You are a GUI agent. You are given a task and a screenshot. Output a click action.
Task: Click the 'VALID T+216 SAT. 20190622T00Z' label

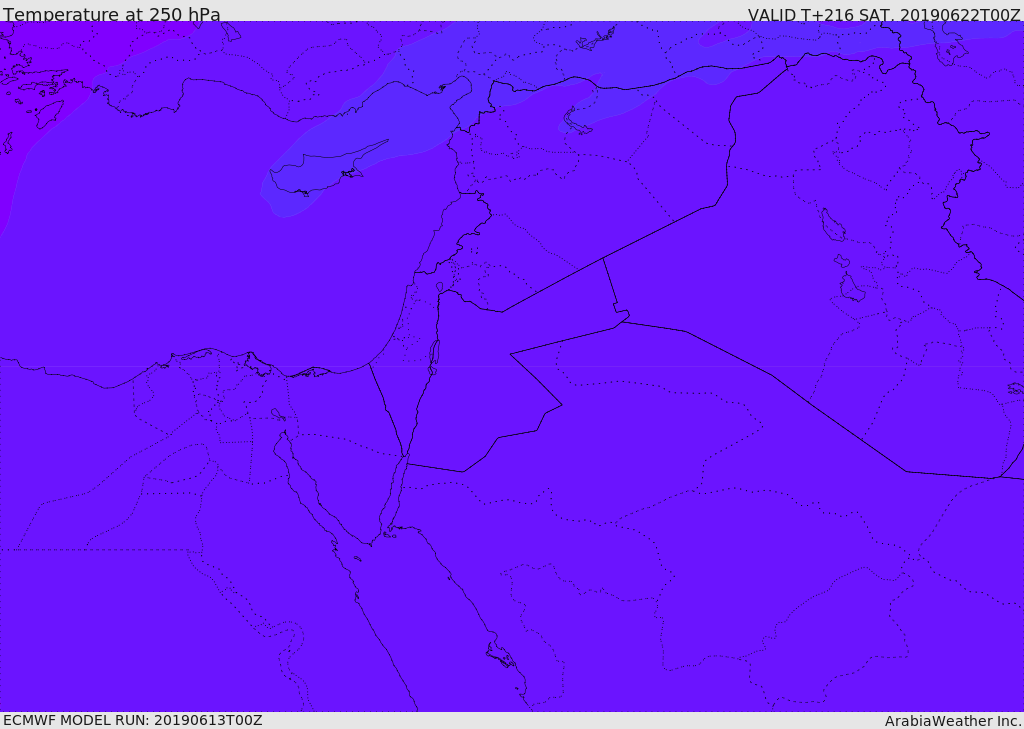coord(884,14)
